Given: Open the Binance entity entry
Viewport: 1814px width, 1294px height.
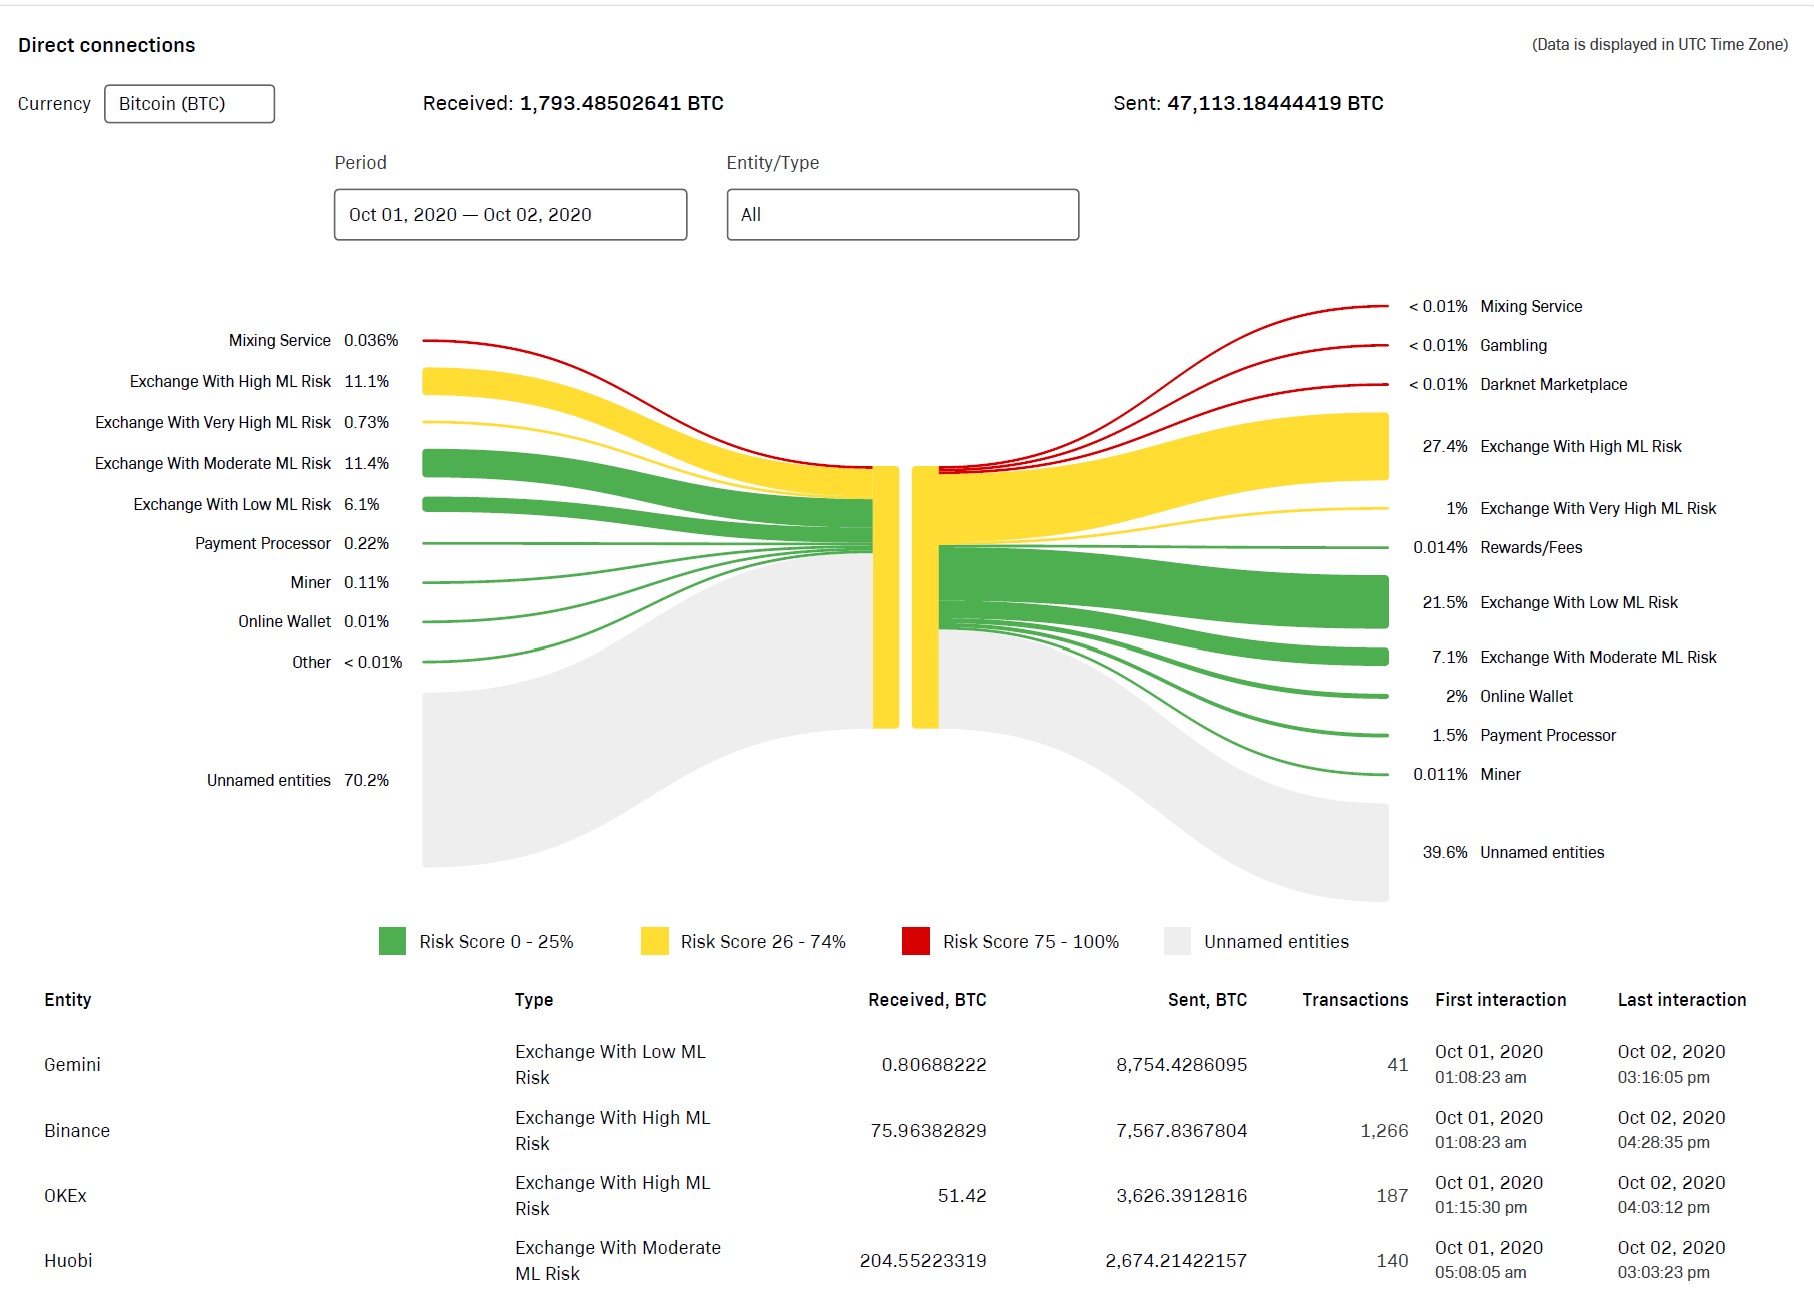Looking at the screenshot, I should point(77,1130).
